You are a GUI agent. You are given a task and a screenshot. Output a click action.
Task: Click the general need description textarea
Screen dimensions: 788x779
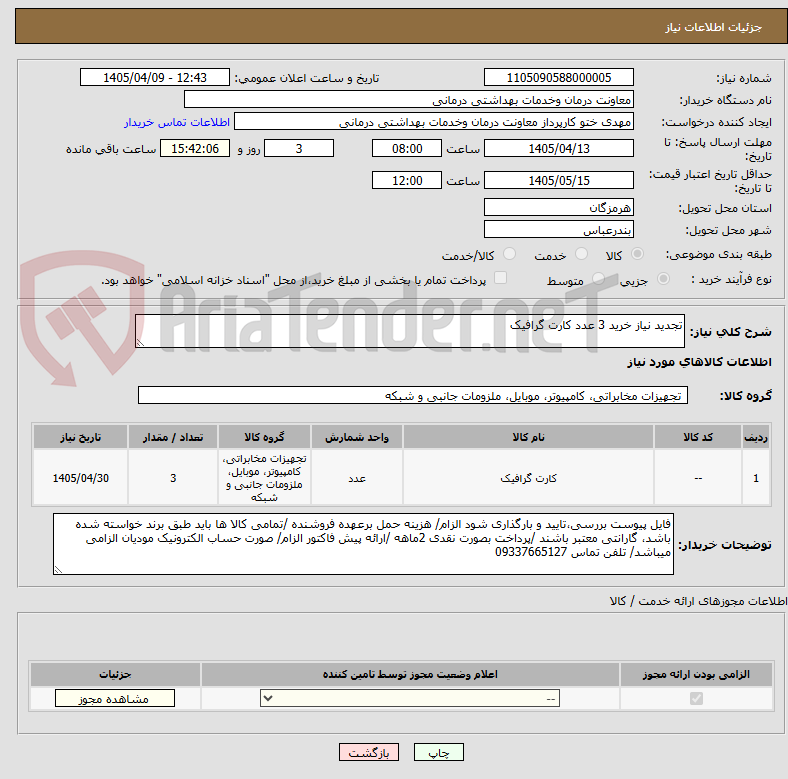tap(410, 331)
